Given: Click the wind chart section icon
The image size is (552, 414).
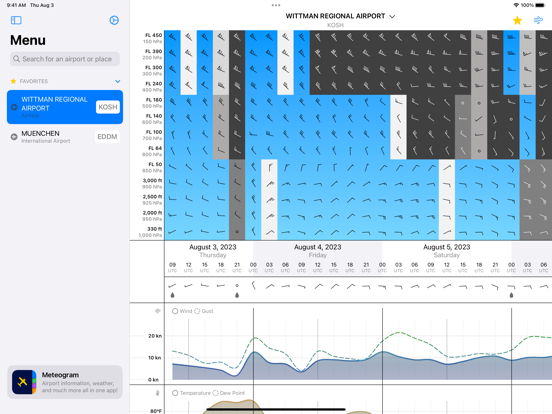Looking at the screenshot, I should tap(158, 311).
